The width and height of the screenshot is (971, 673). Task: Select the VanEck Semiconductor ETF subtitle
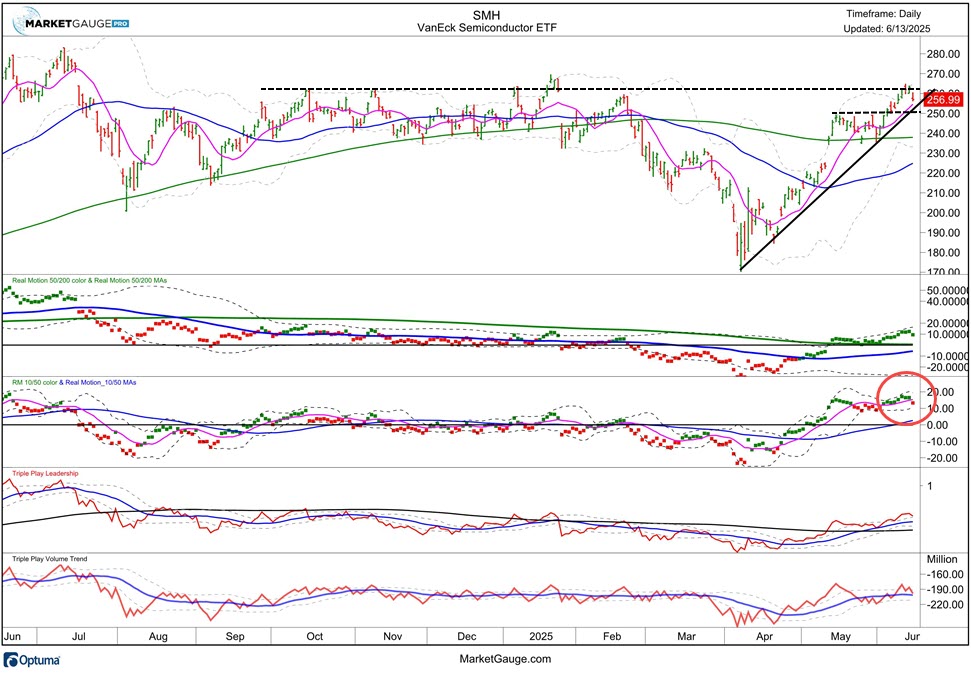[487, 29]
